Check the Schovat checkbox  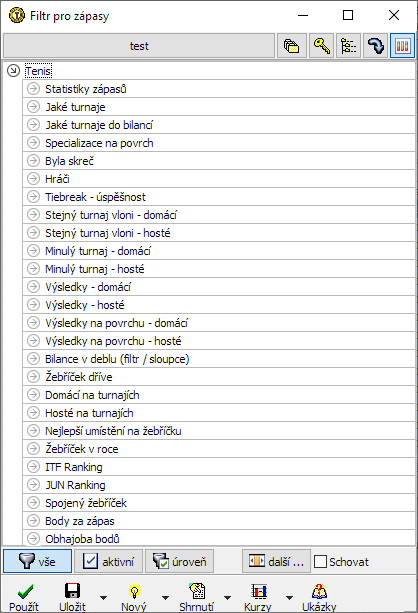[x=321, y=562]
